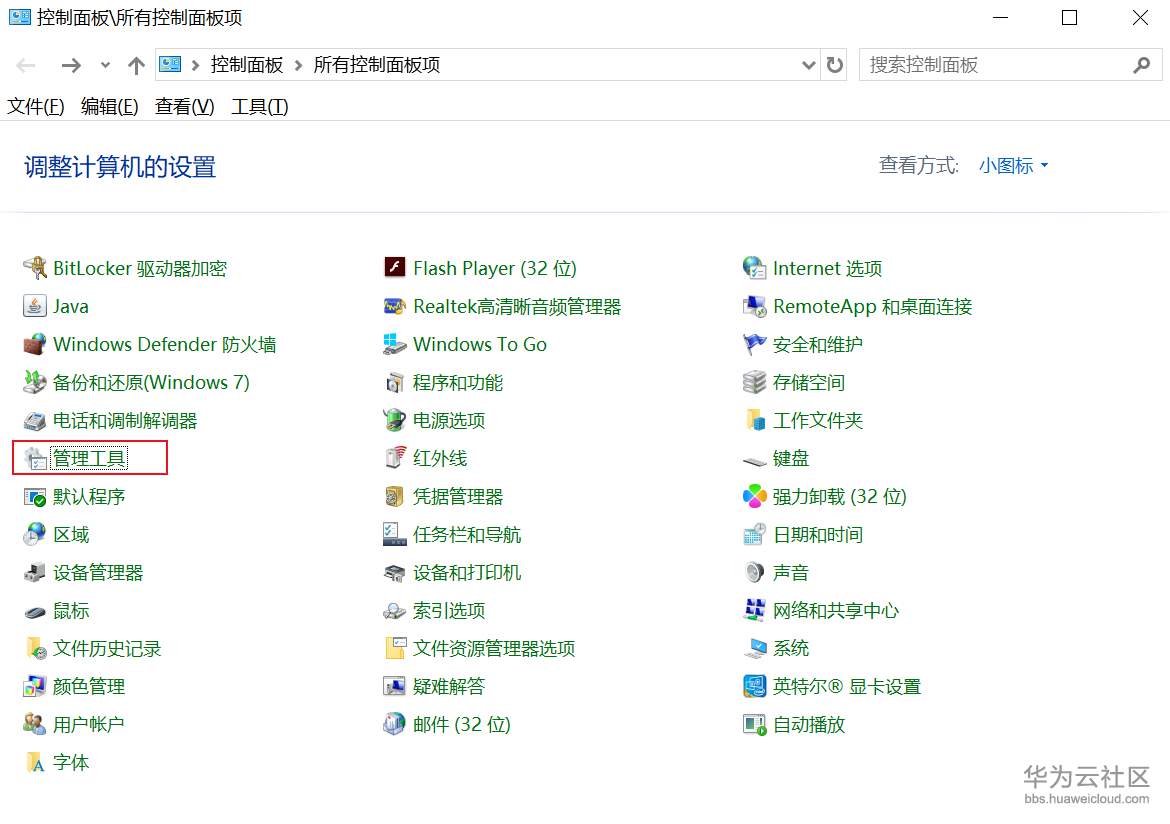Open the 字体 settings
The width and height of the screenshot is (1170, 824).
71,762
